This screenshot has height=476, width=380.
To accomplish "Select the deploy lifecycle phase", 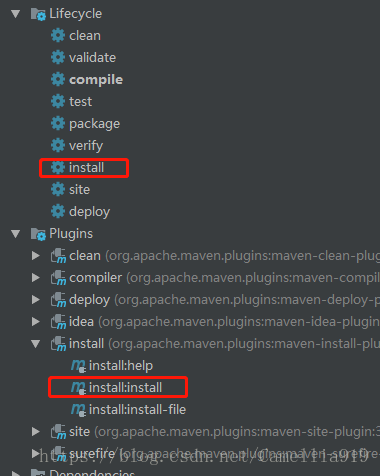I will tap(89, 212).
